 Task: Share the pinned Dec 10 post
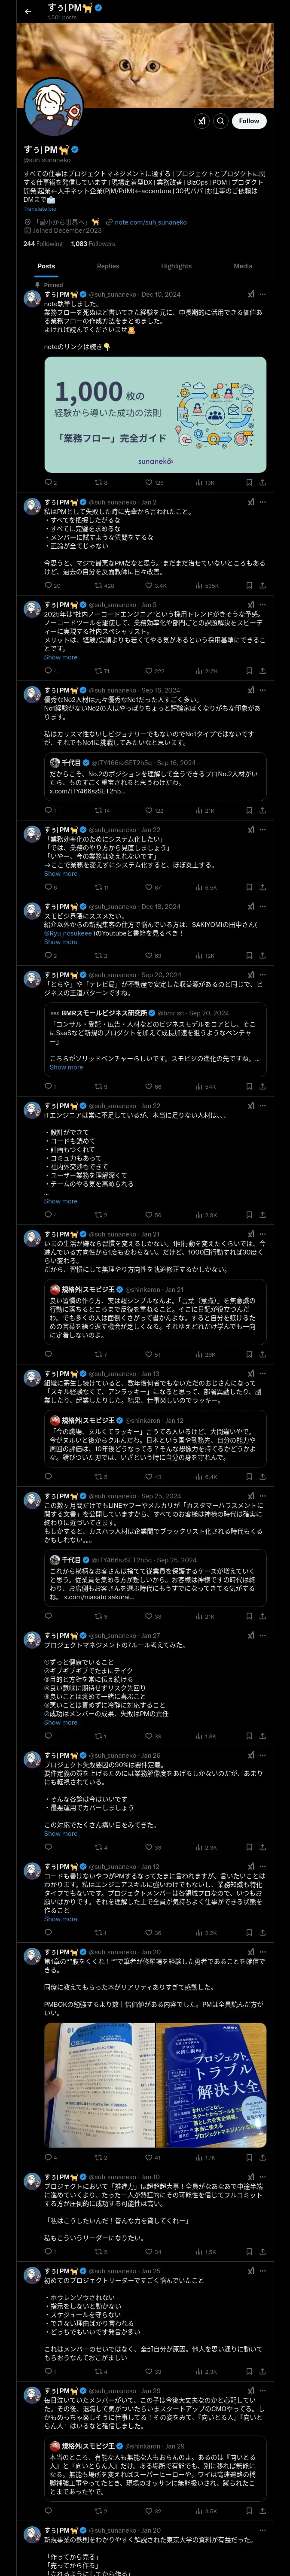[263, 482]
